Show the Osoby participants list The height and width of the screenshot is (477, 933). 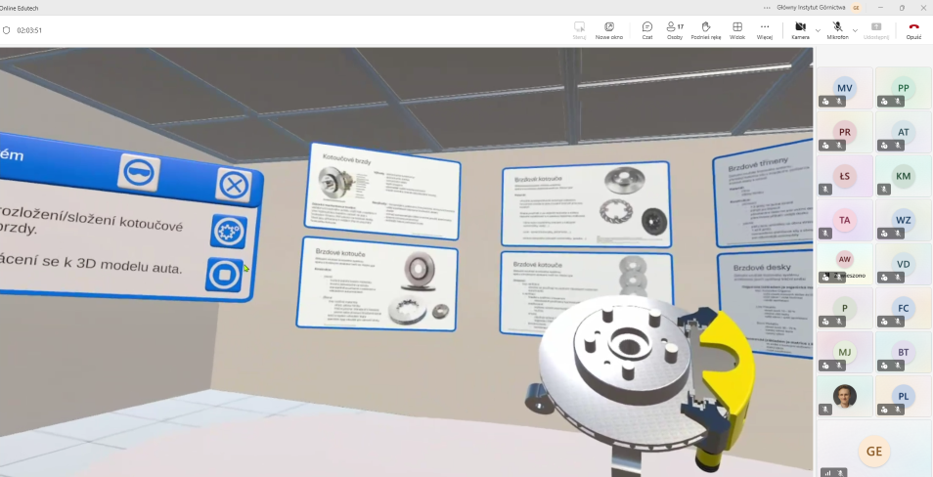(675, 30)
